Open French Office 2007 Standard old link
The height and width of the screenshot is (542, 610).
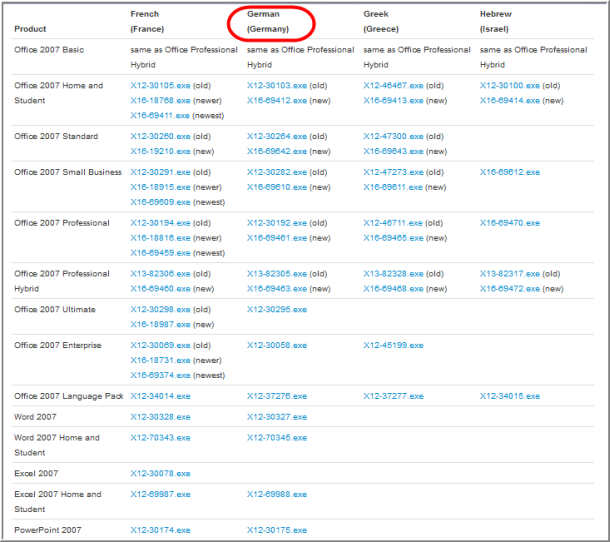[160, 137]
